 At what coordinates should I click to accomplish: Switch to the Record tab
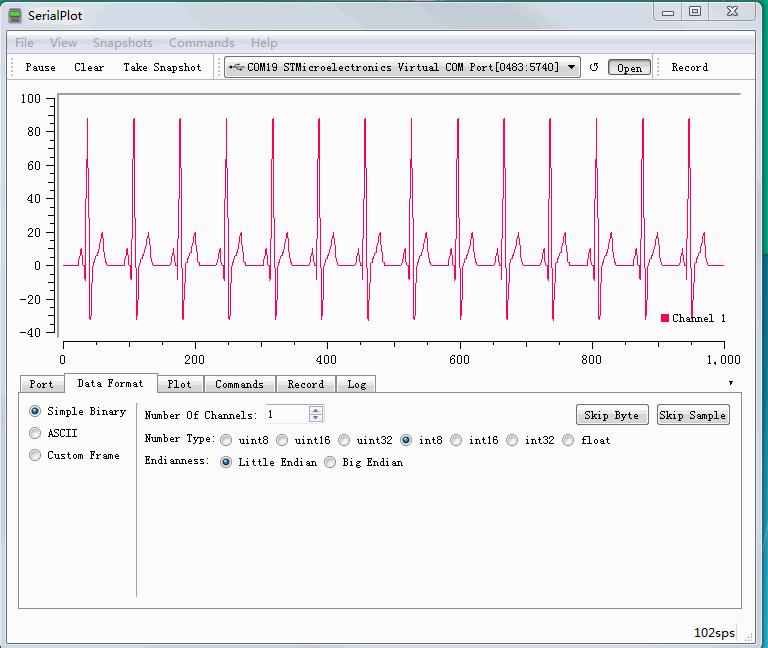[306, 384]
